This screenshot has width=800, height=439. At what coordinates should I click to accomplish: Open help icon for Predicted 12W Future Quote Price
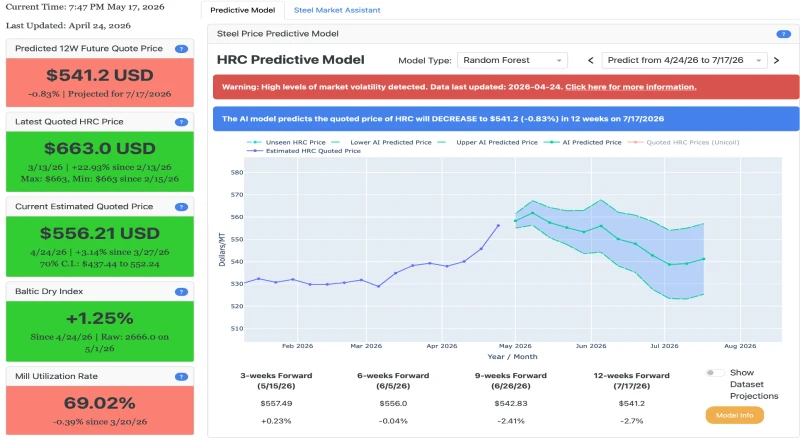[181, 49]
